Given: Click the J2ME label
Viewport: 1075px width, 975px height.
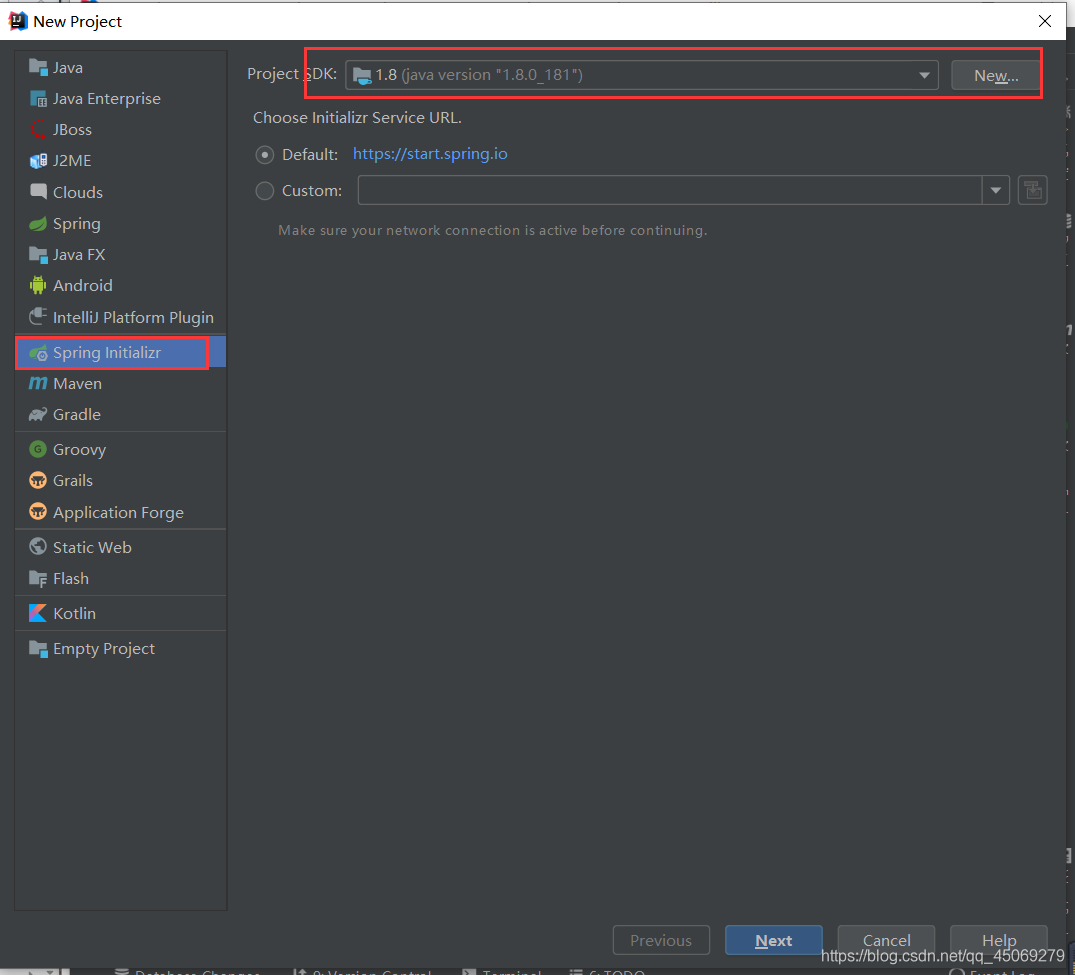Looking at the screenshot, I should [x=72, y=160].
